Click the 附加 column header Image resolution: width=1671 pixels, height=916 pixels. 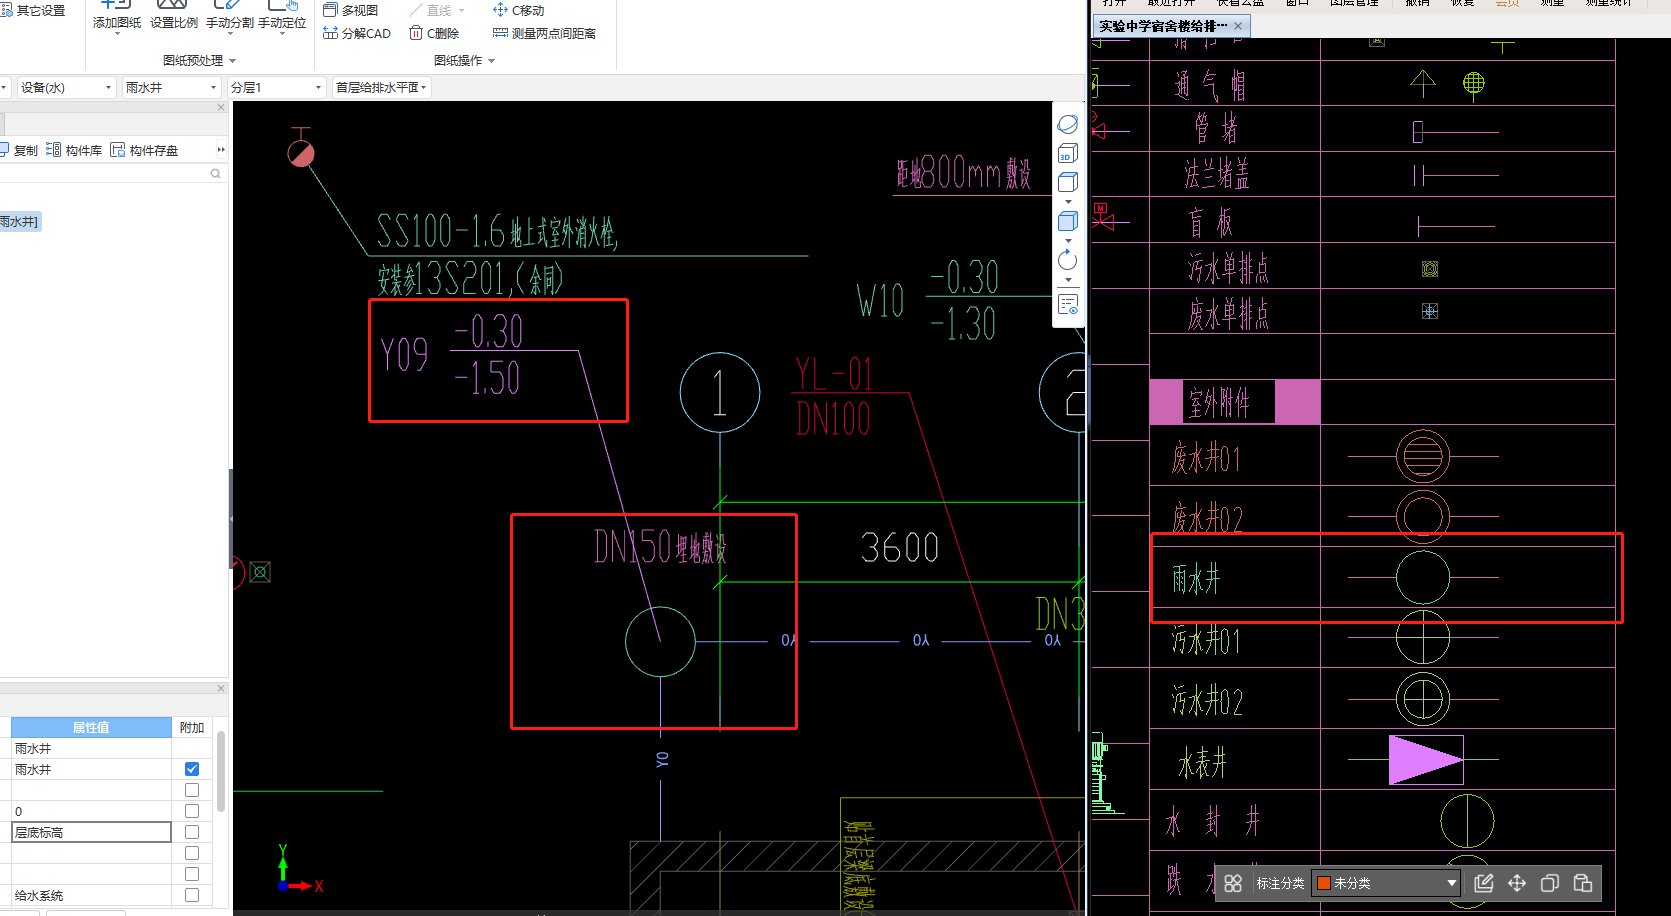coord(192,727)
